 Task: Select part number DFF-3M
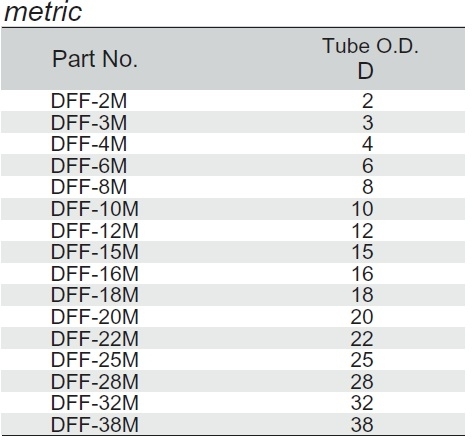point(89,122)
